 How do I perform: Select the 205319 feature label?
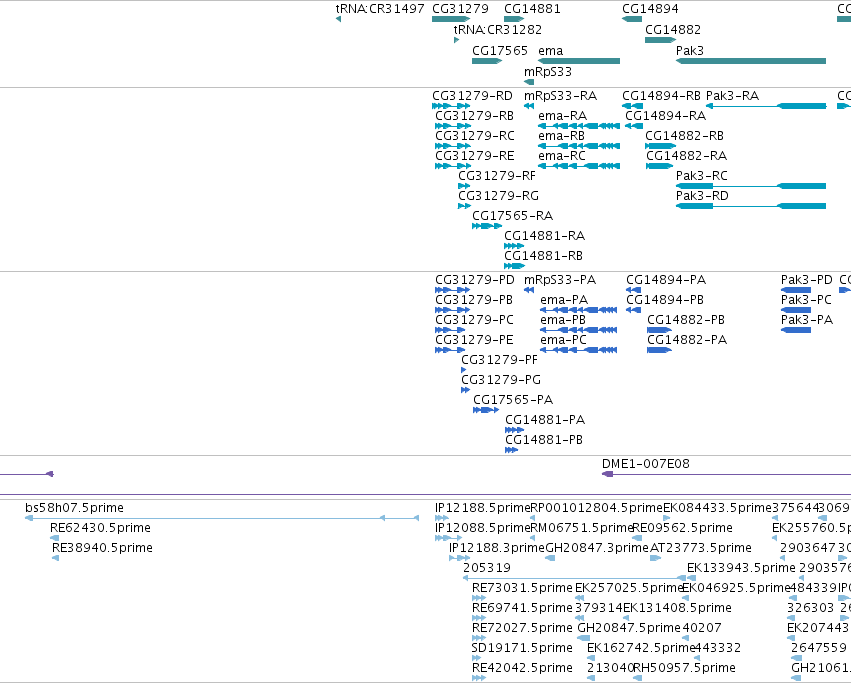click(487, 568)
